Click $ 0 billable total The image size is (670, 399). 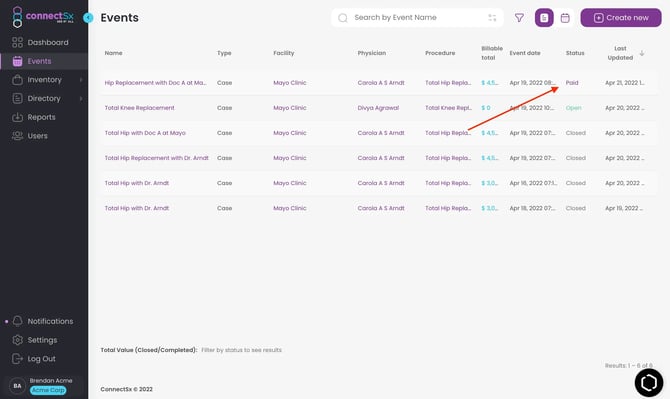pyautogui.click(x=486, y=108)
